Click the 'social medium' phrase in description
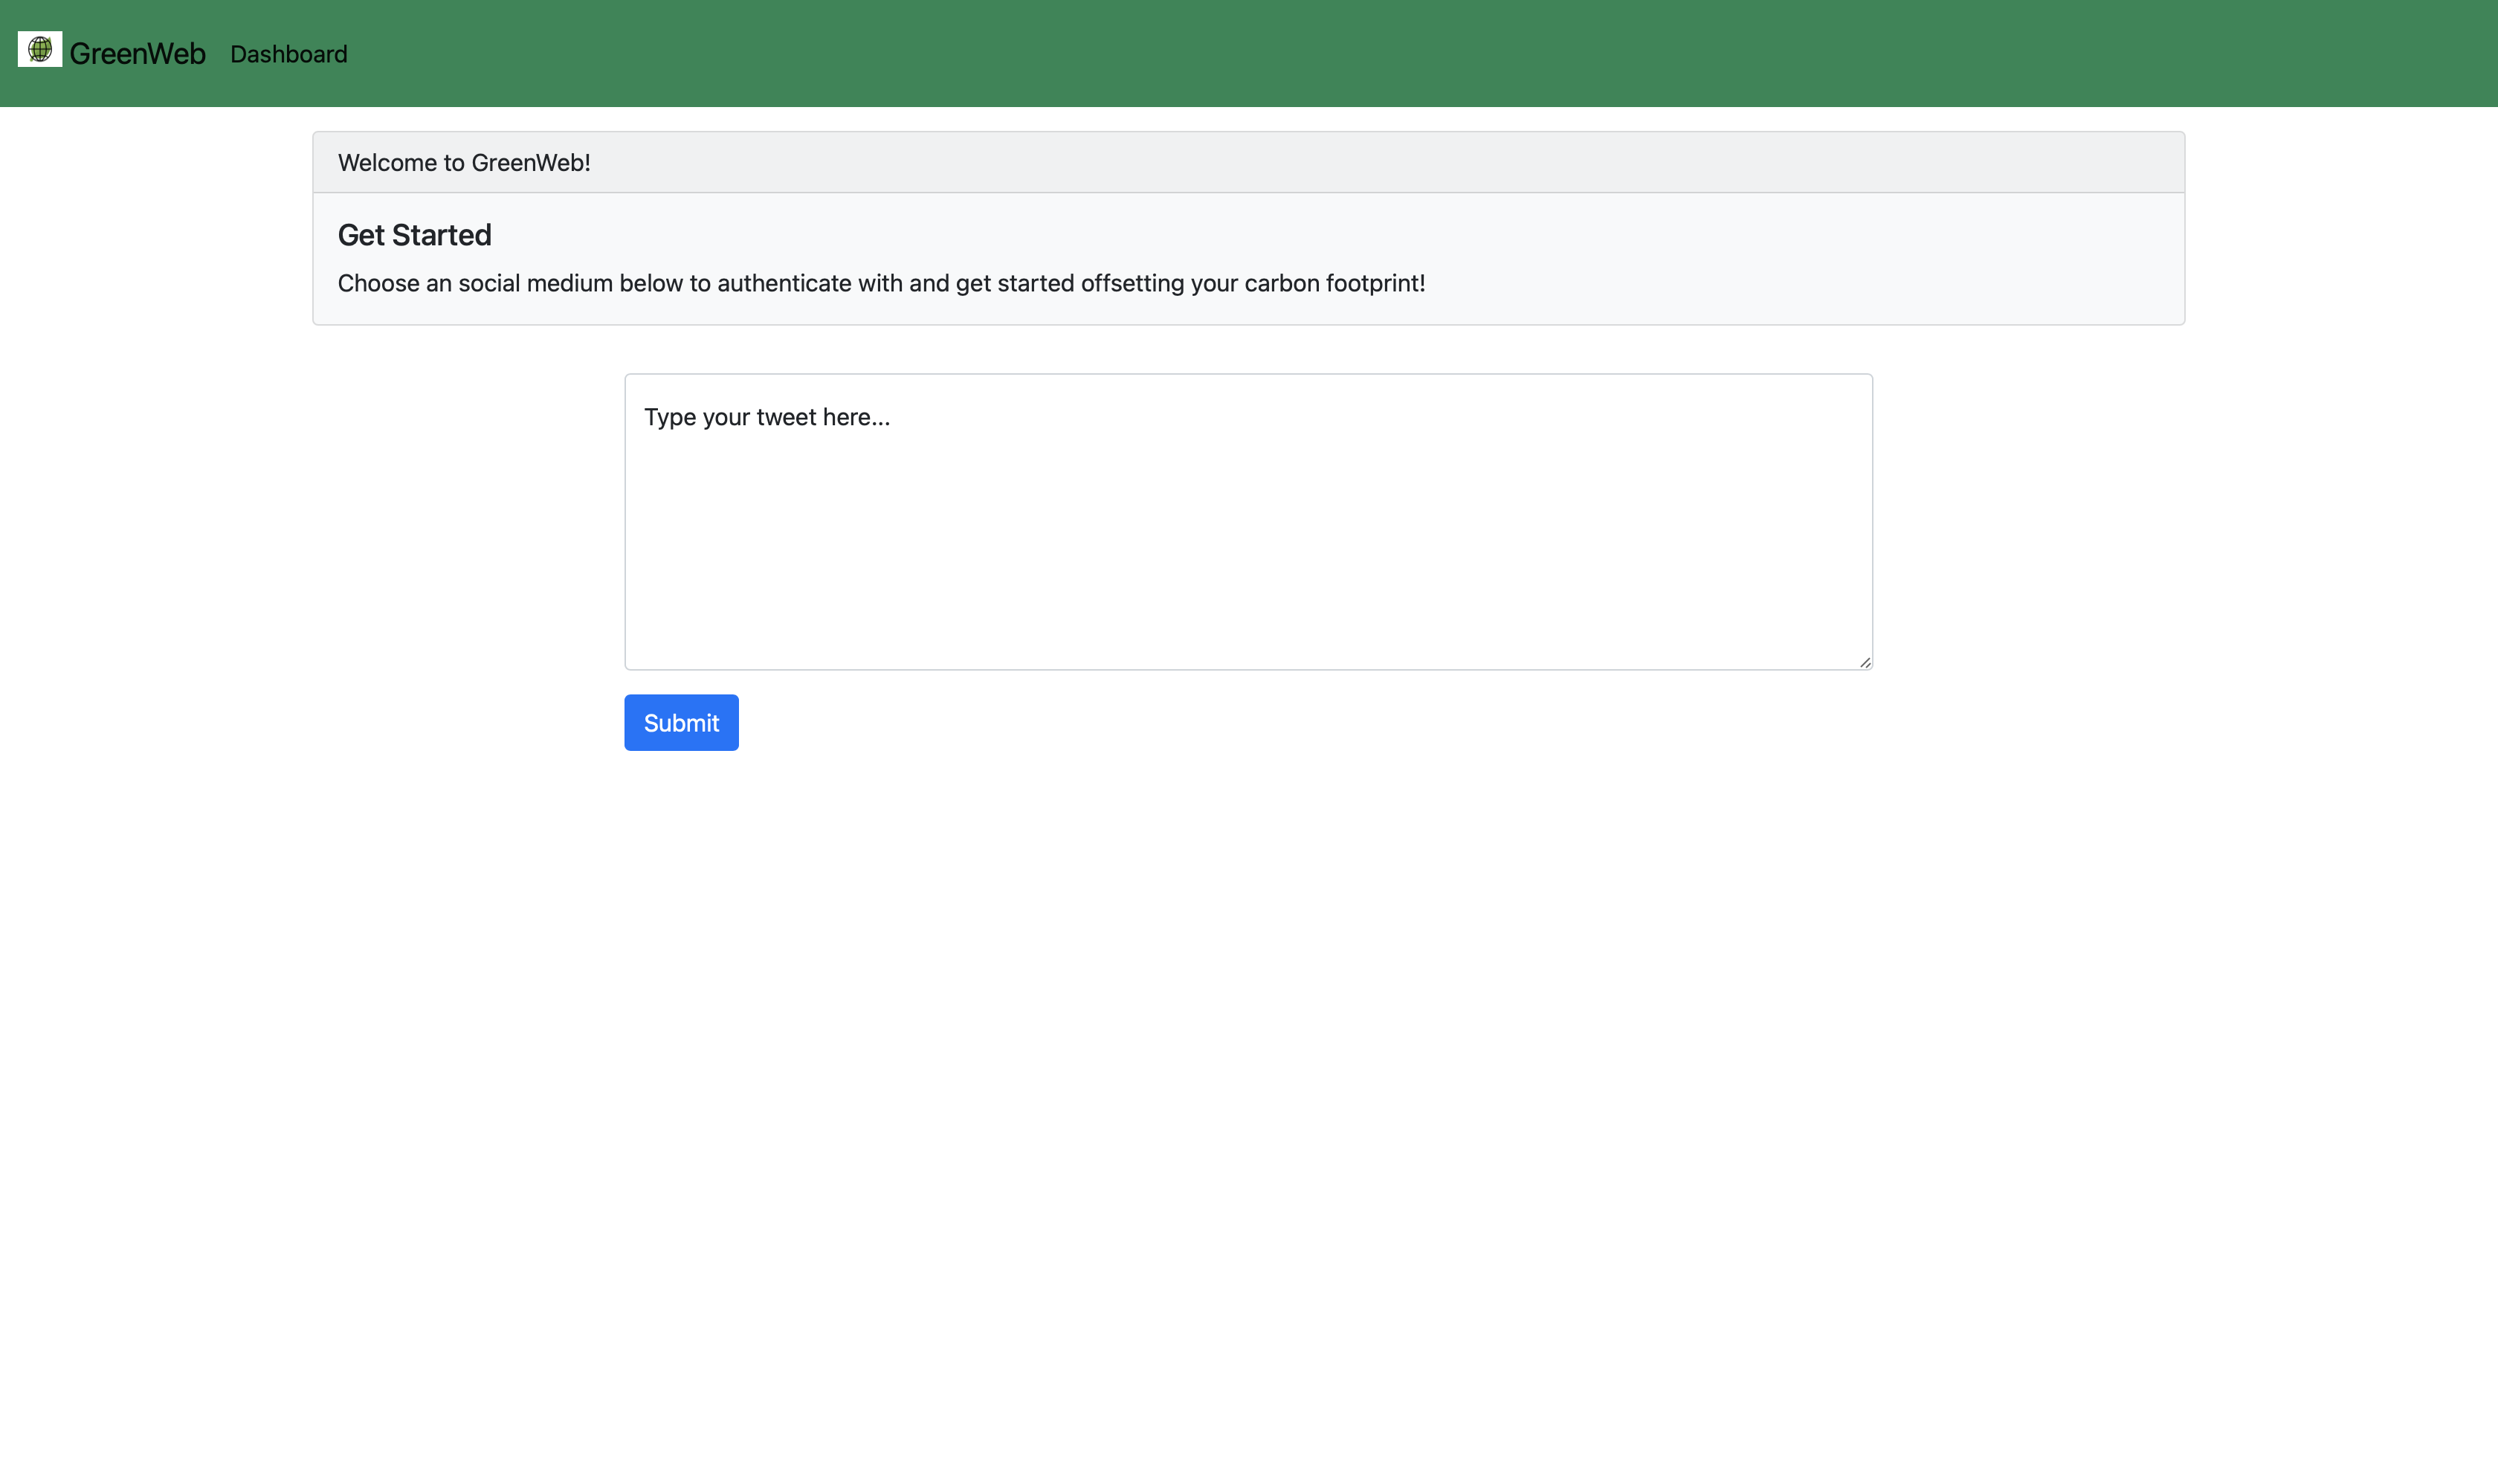 coord(535,283)
